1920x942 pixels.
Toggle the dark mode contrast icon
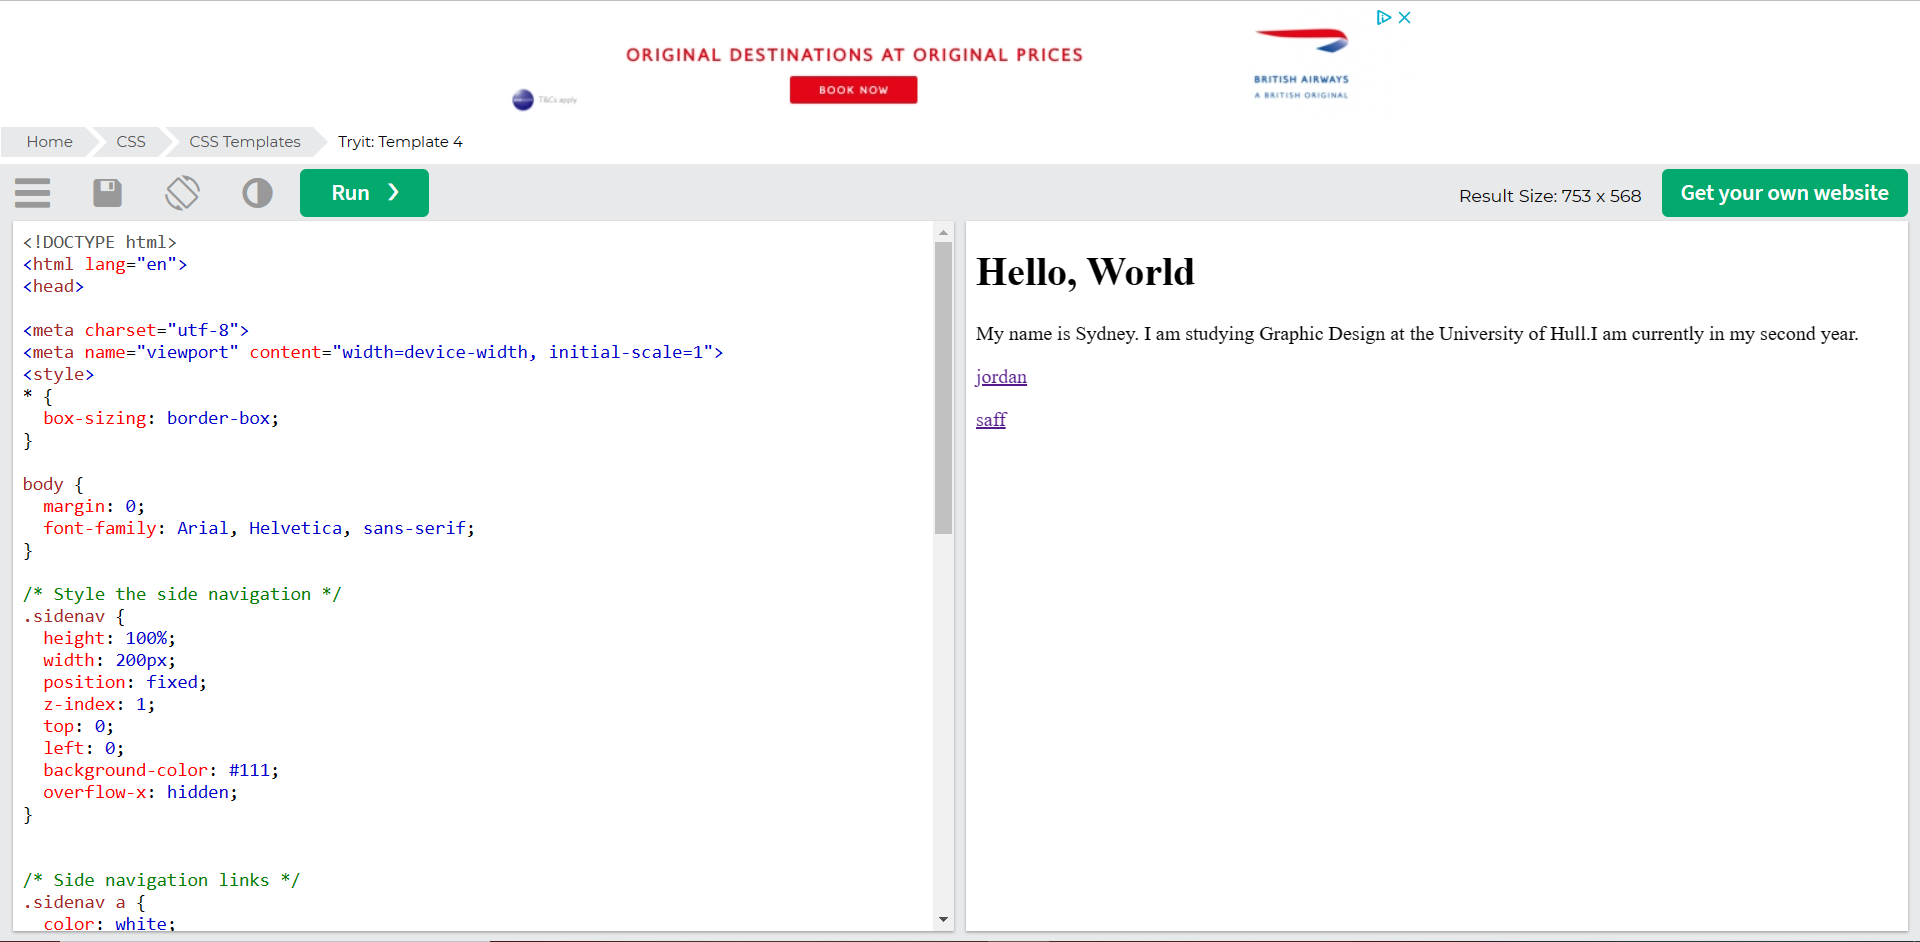tap(257, 193)
